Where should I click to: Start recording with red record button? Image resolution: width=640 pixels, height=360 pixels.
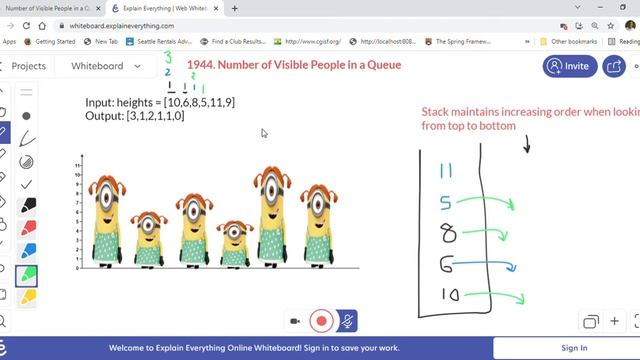[322, 321]
